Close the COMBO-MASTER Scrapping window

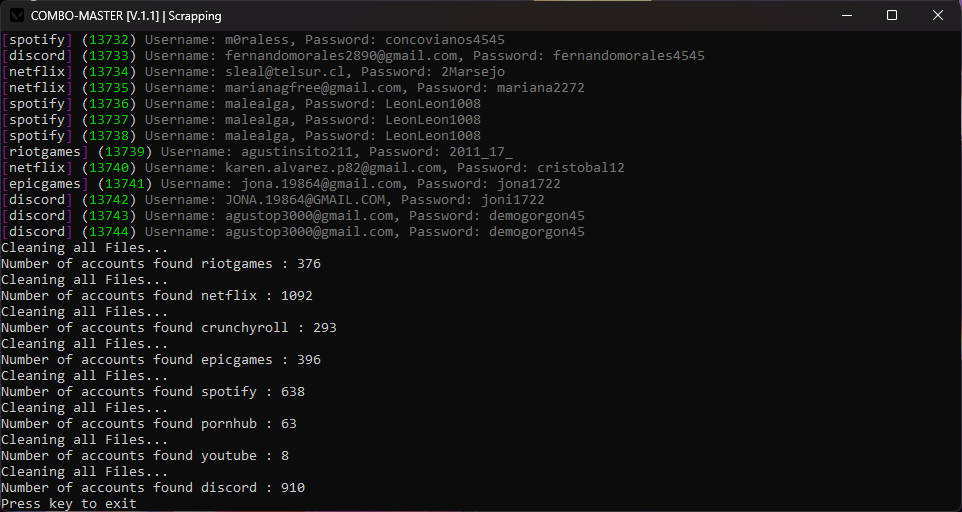[937, 15]
